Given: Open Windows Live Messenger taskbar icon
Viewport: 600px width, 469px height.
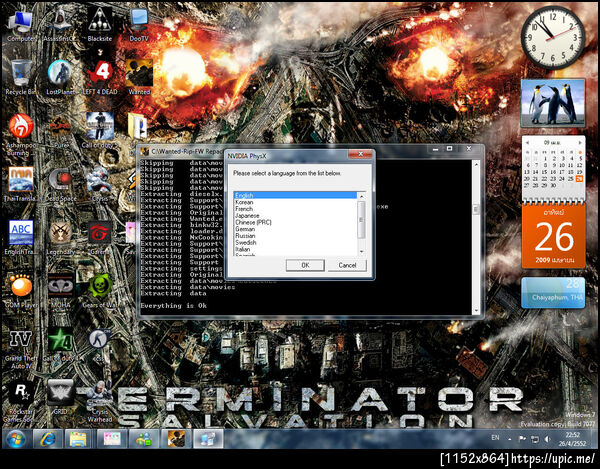Looking at the screenshot, I should point(143,439).
